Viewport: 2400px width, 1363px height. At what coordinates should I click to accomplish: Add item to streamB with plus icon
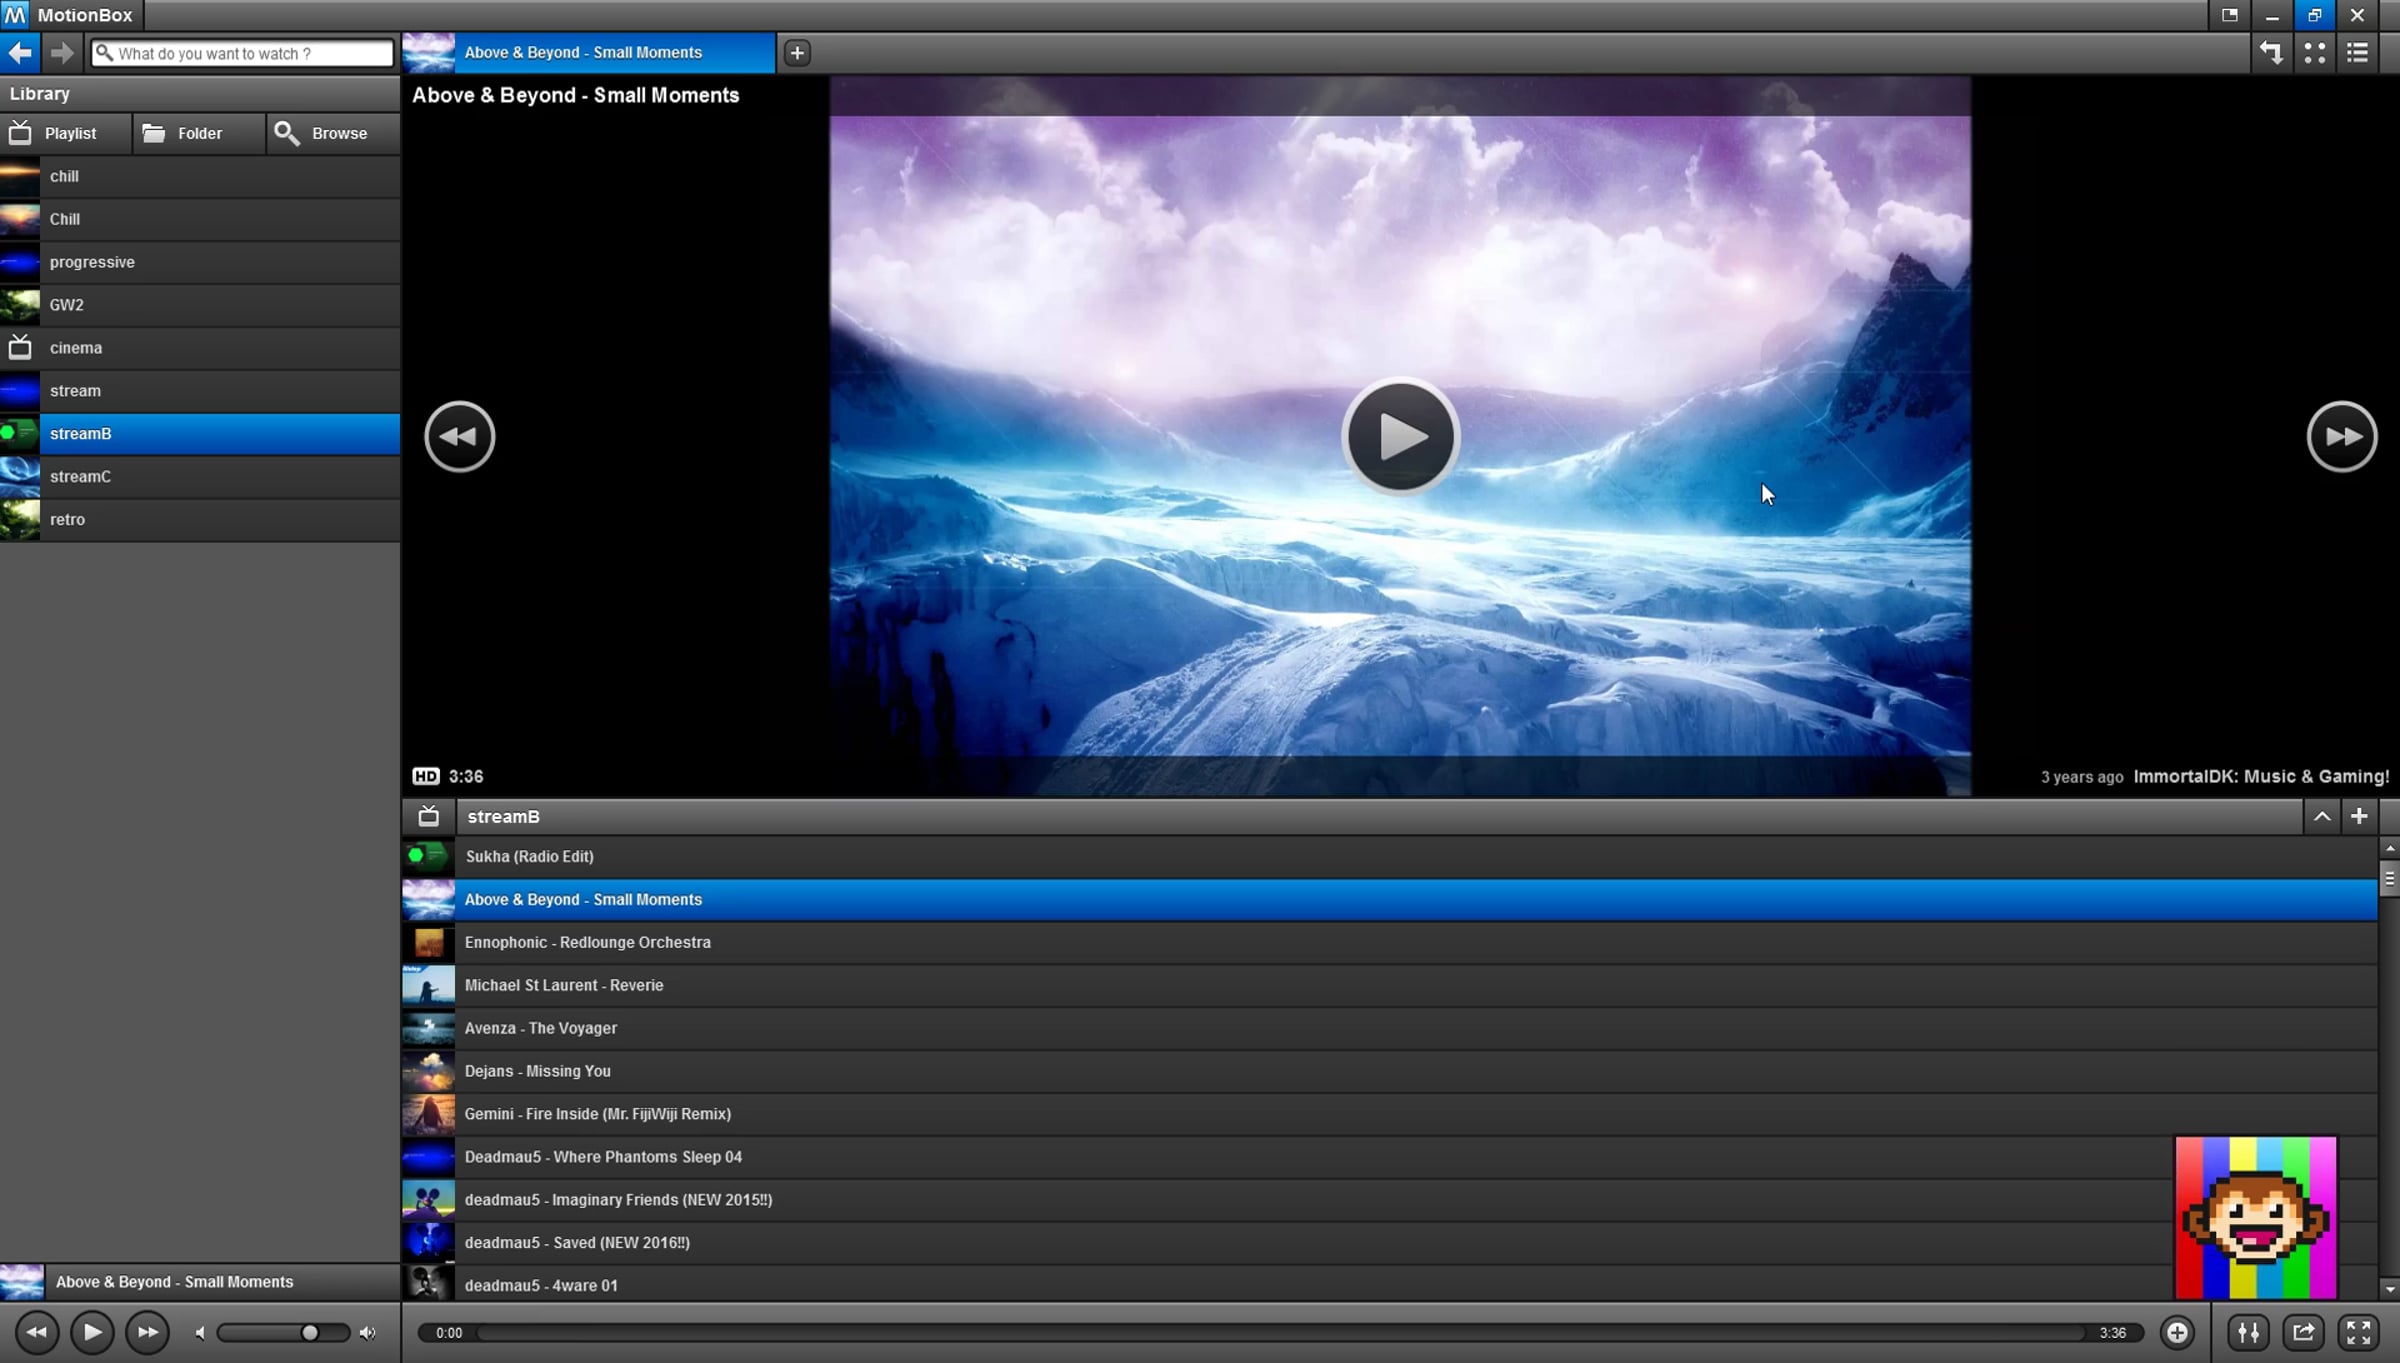coord(2359,816)
